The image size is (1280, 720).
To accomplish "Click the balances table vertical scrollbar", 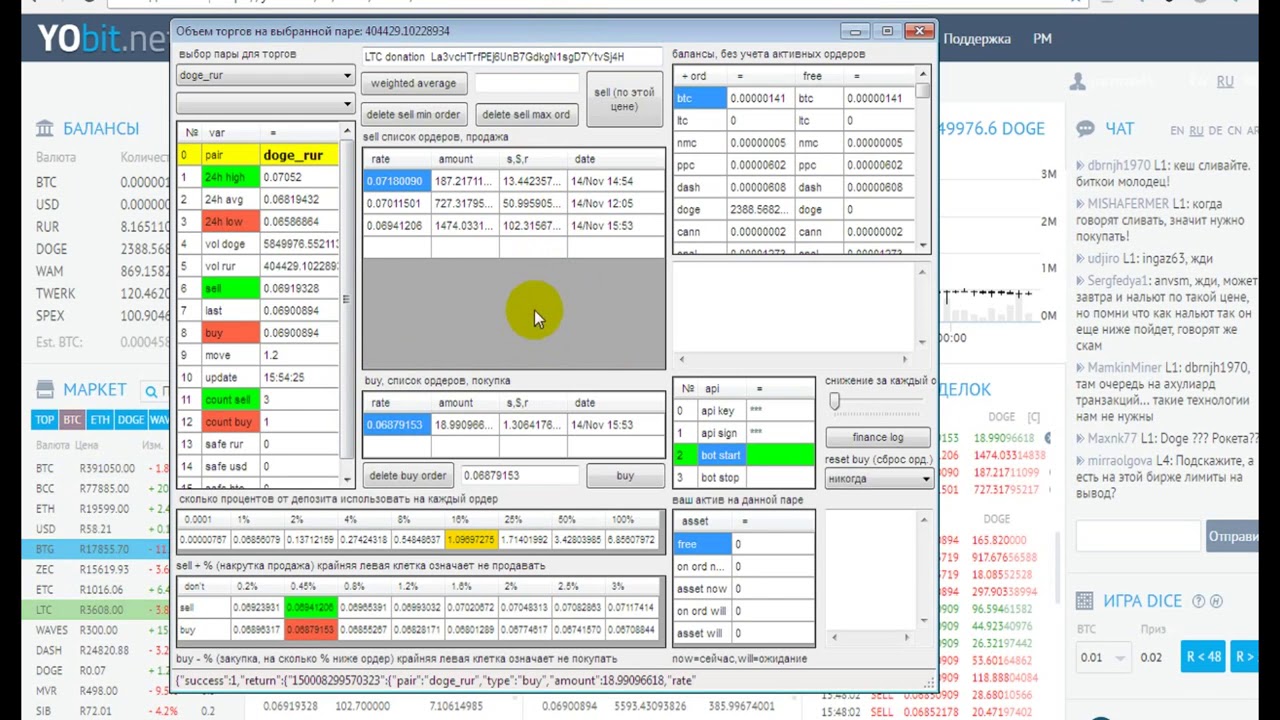I will click(924, 159).
